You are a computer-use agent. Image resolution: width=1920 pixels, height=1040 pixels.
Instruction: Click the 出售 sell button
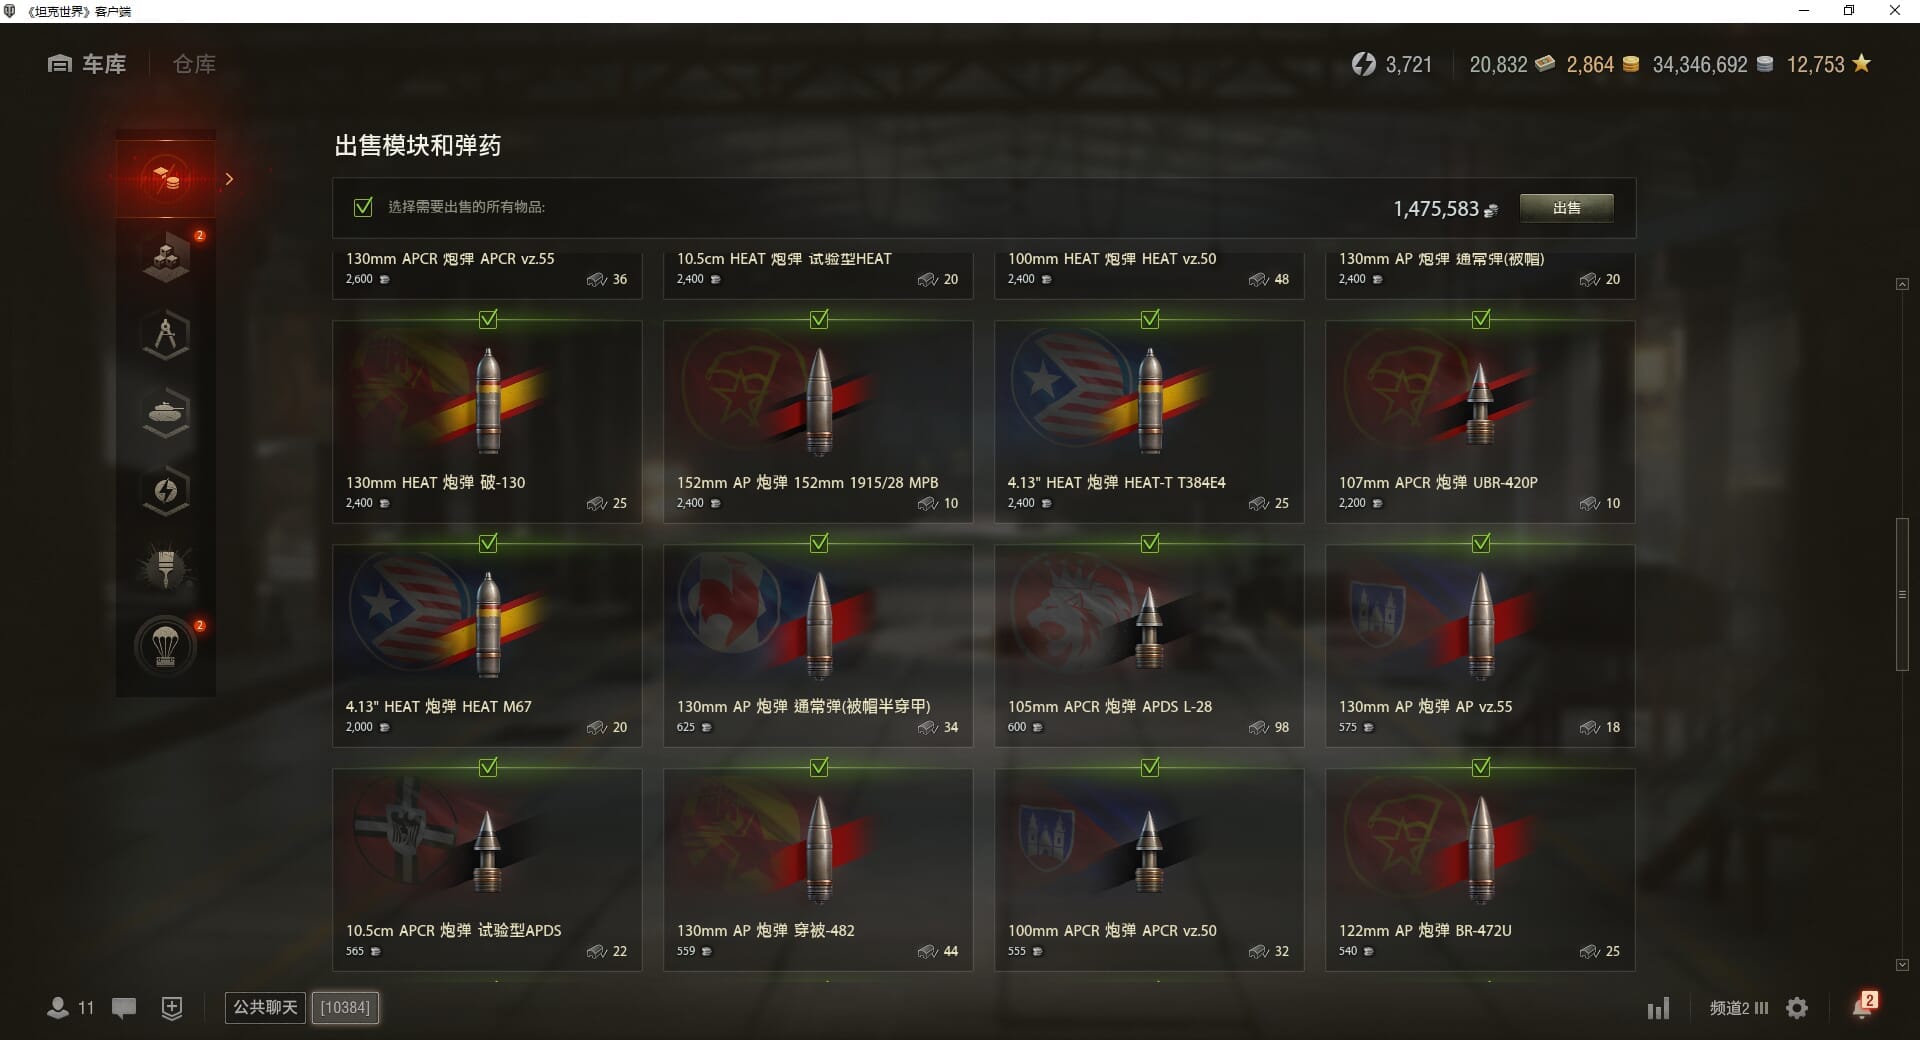tap(1566, 208)
